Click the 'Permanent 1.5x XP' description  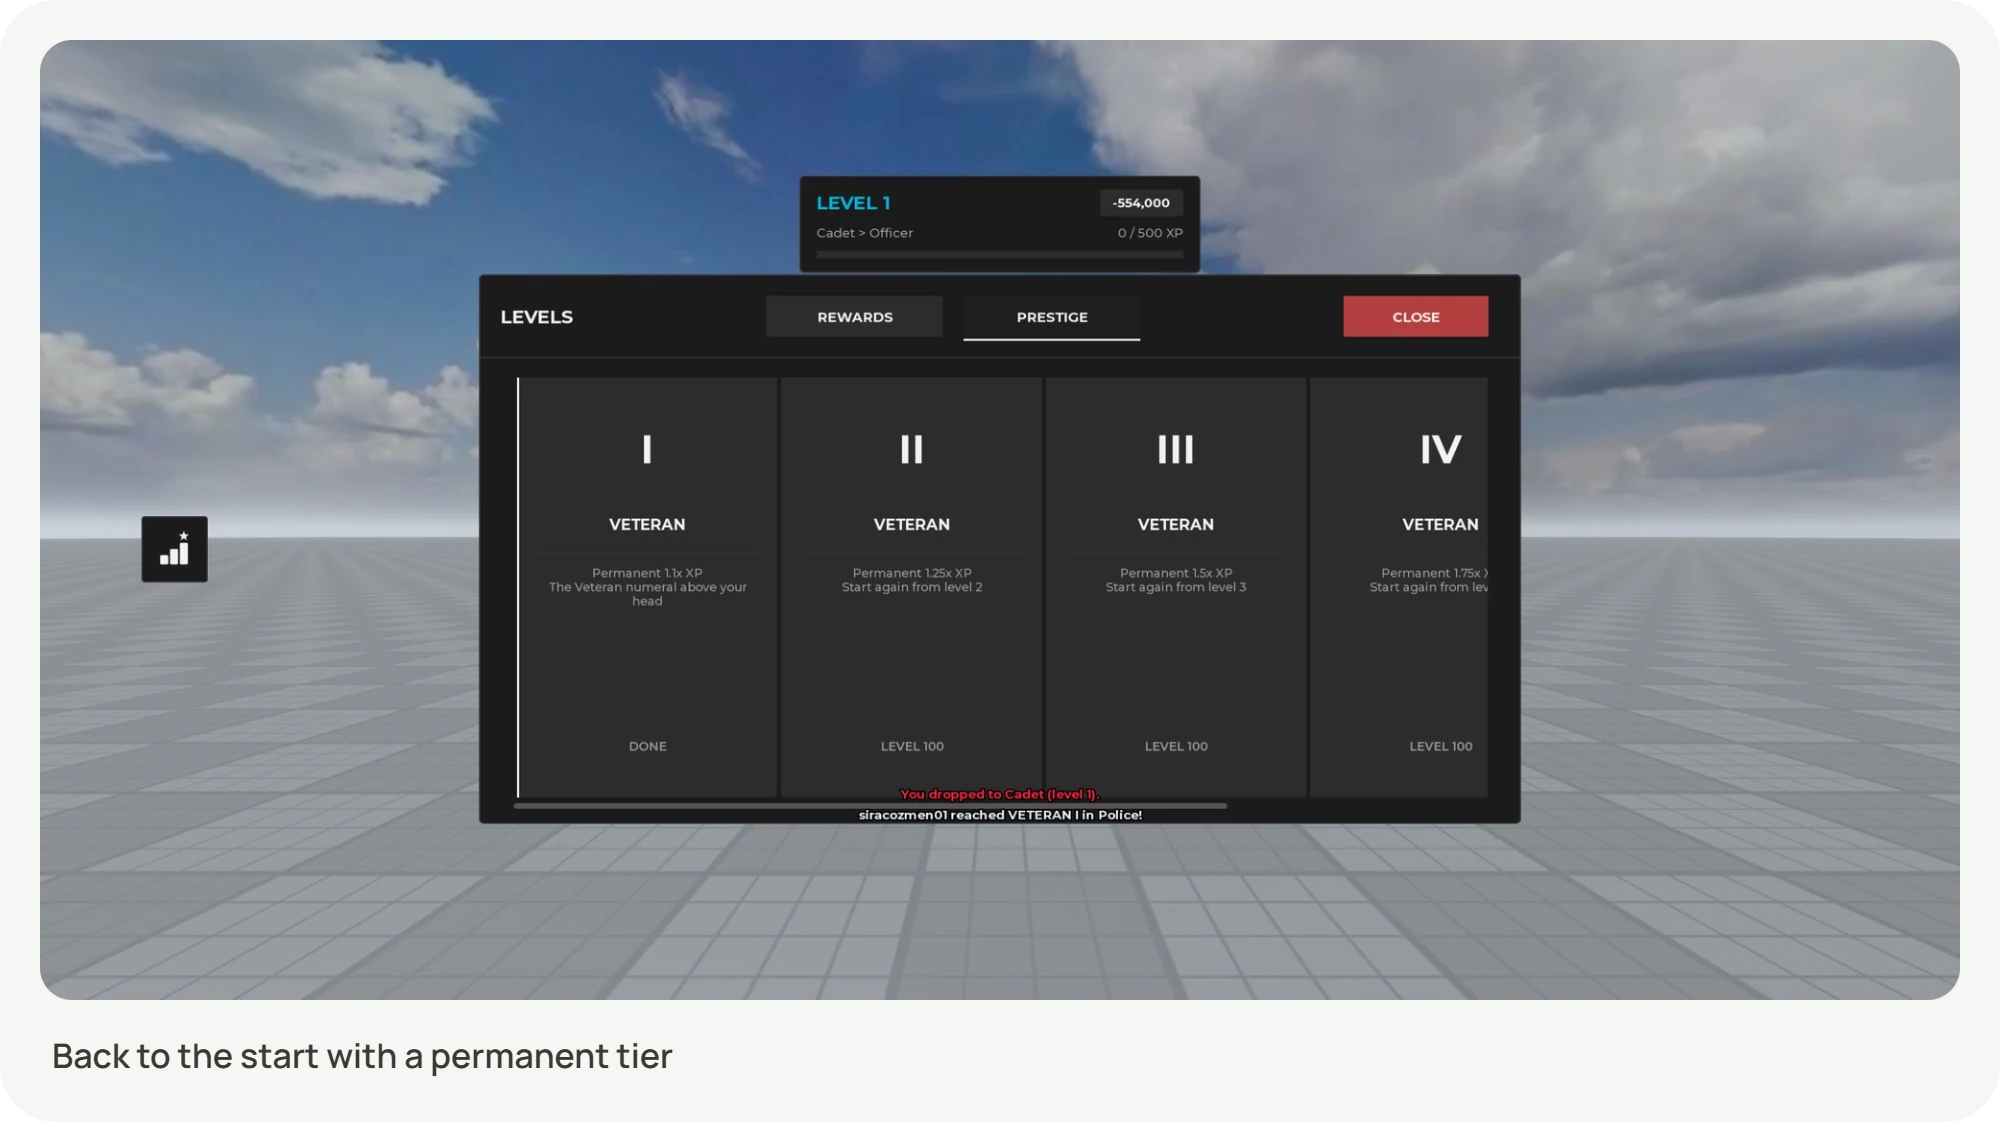click(x=1176, y=573)
